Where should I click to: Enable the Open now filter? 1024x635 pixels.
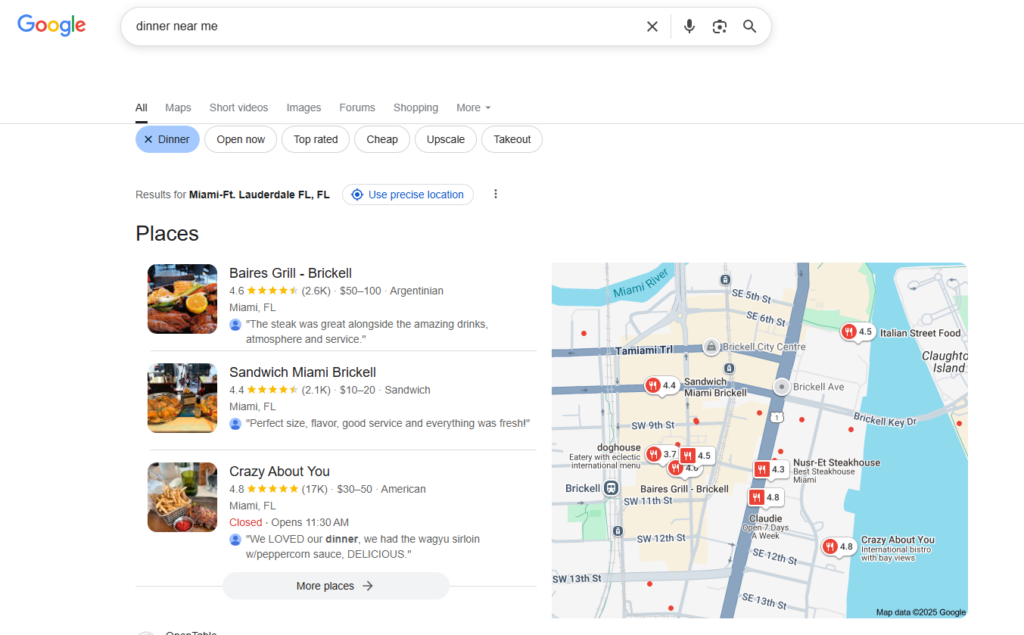241,140
